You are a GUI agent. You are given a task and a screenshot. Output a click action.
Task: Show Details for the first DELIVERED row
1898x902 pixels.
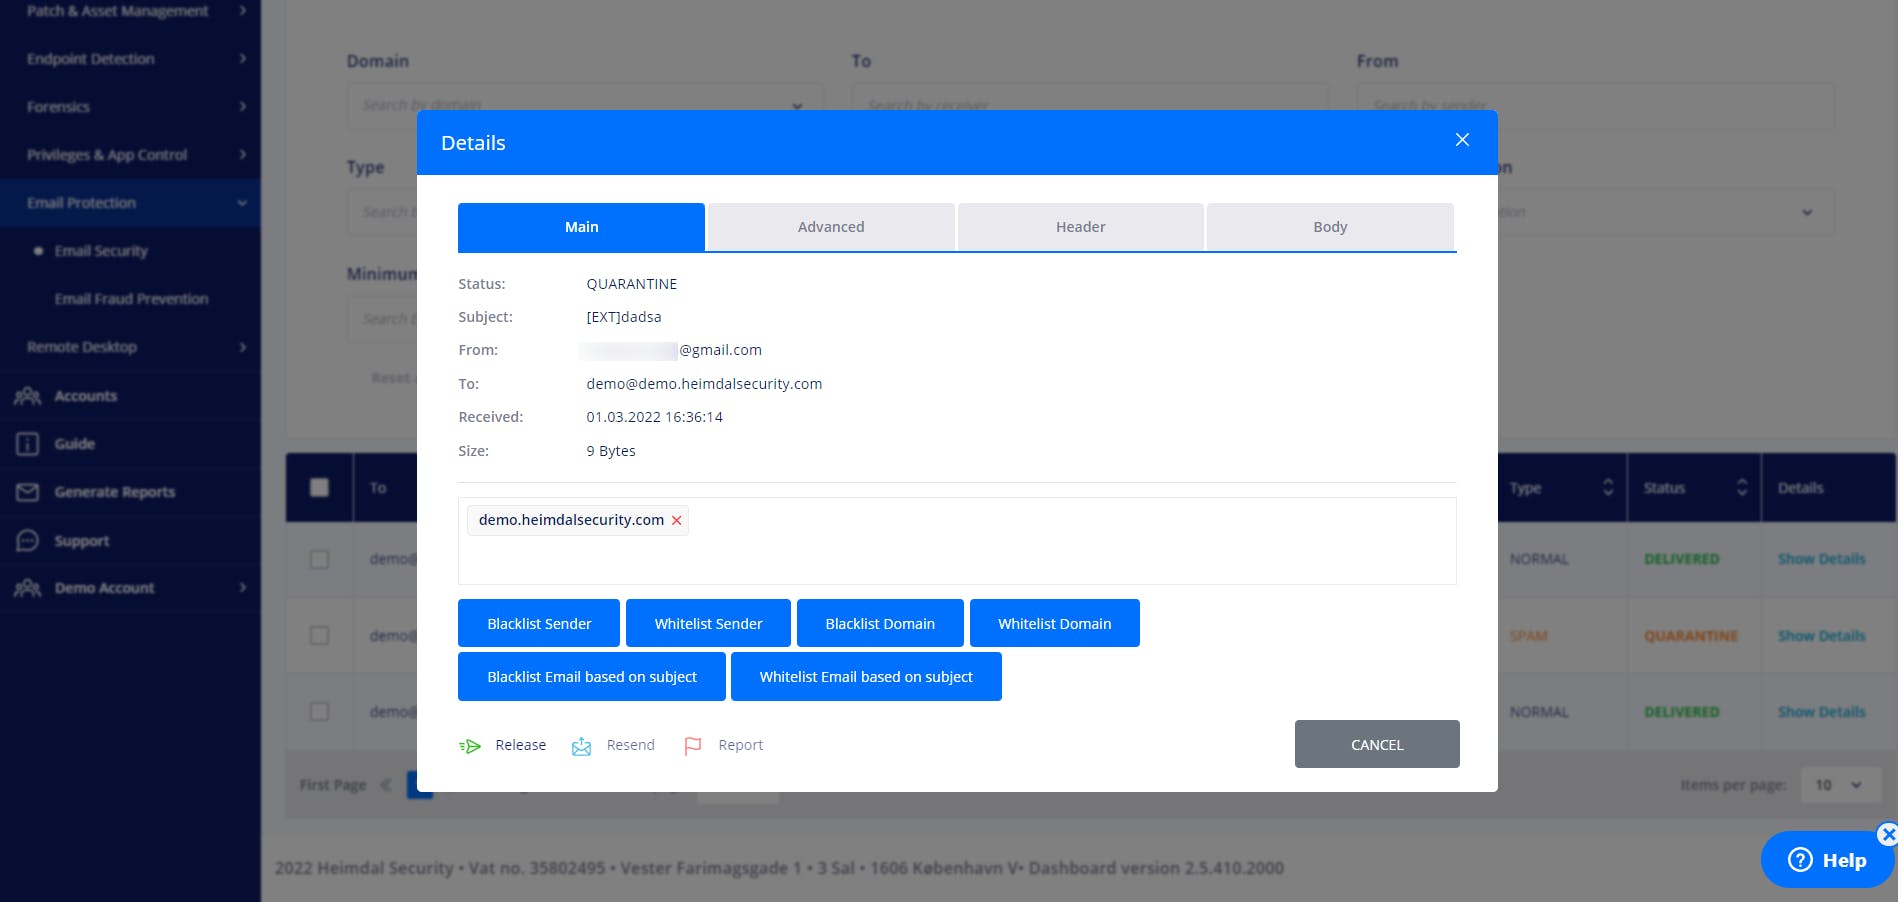pos(1821,559)
